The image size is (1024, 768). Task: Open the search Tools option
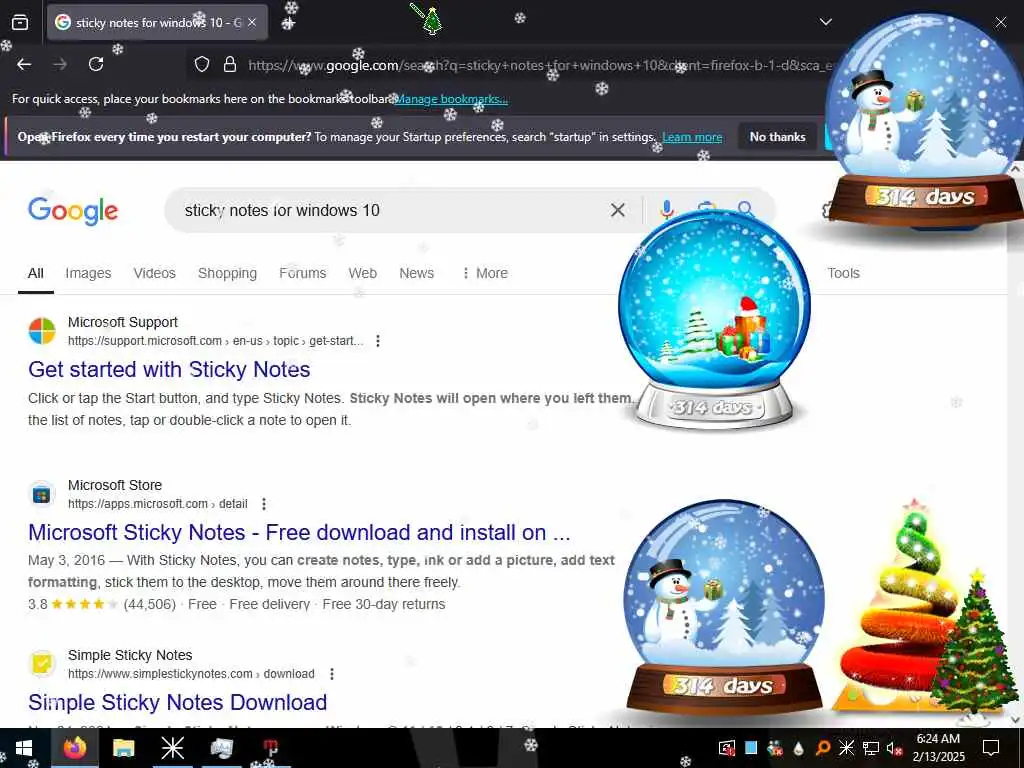[843, 273]
